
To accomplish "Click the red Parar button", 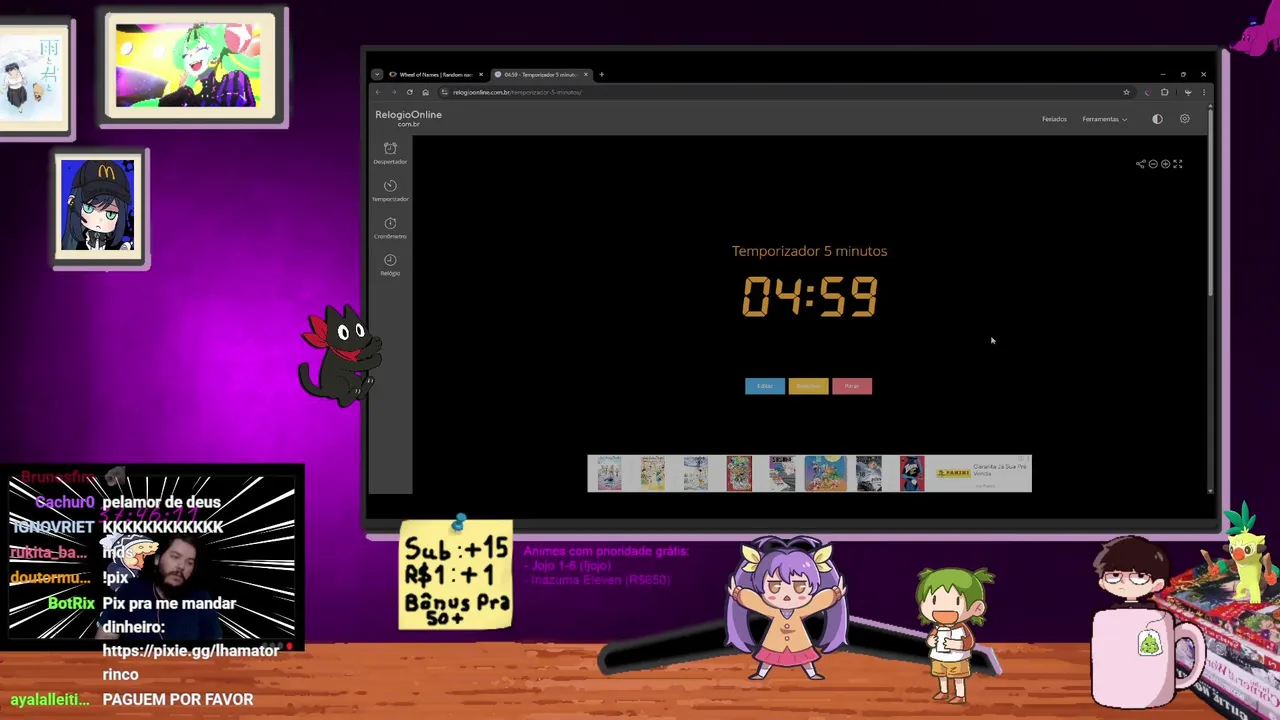I will point(852,386).
